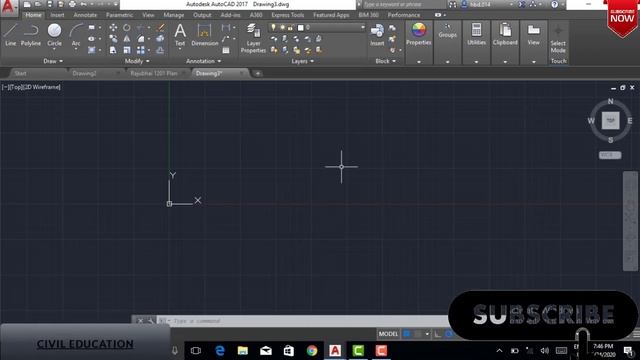640x360 pixels.
Task: Expand the Layers panel dropdown
Action: [302, 61]
